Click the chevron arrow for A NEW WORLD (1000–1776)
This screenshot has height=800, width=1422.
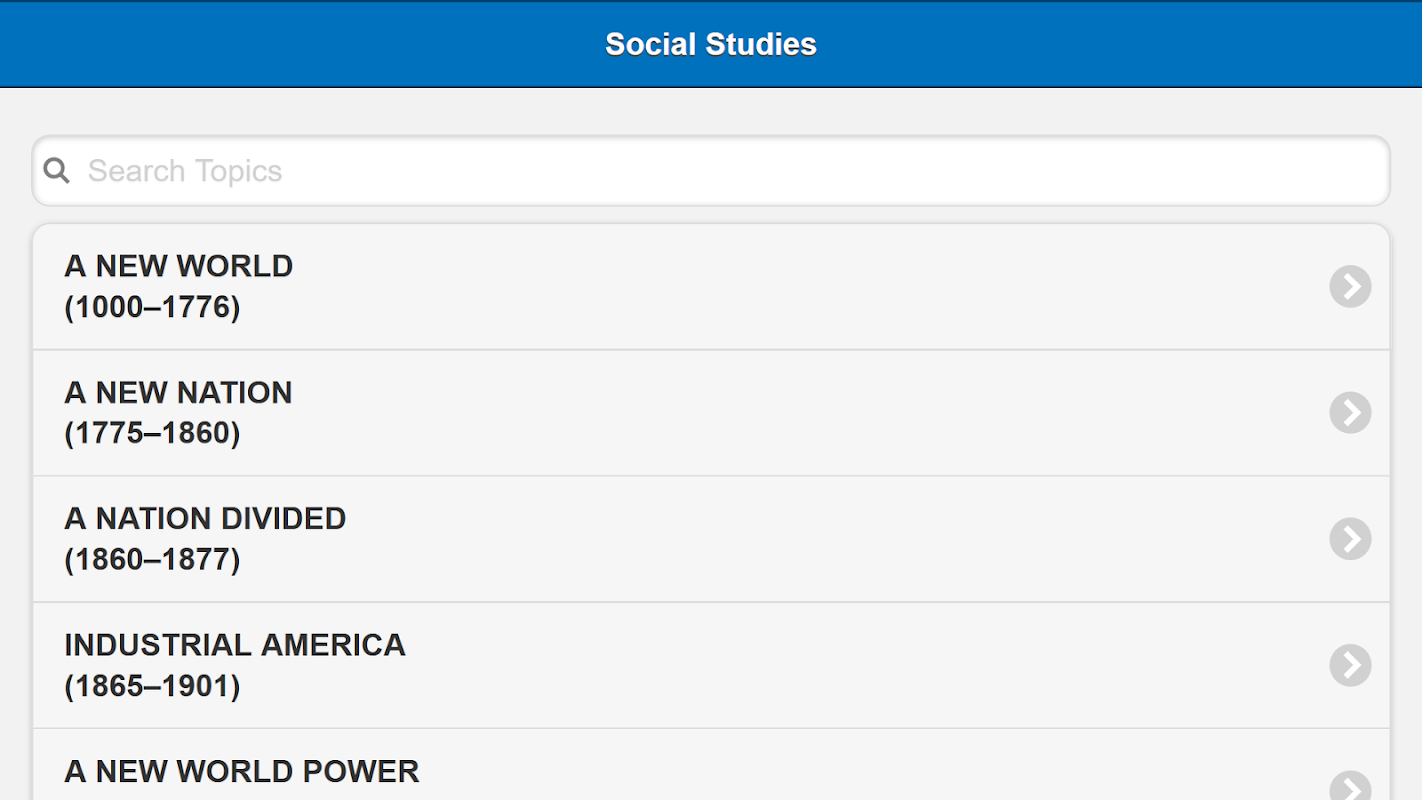click(1350, 287)
